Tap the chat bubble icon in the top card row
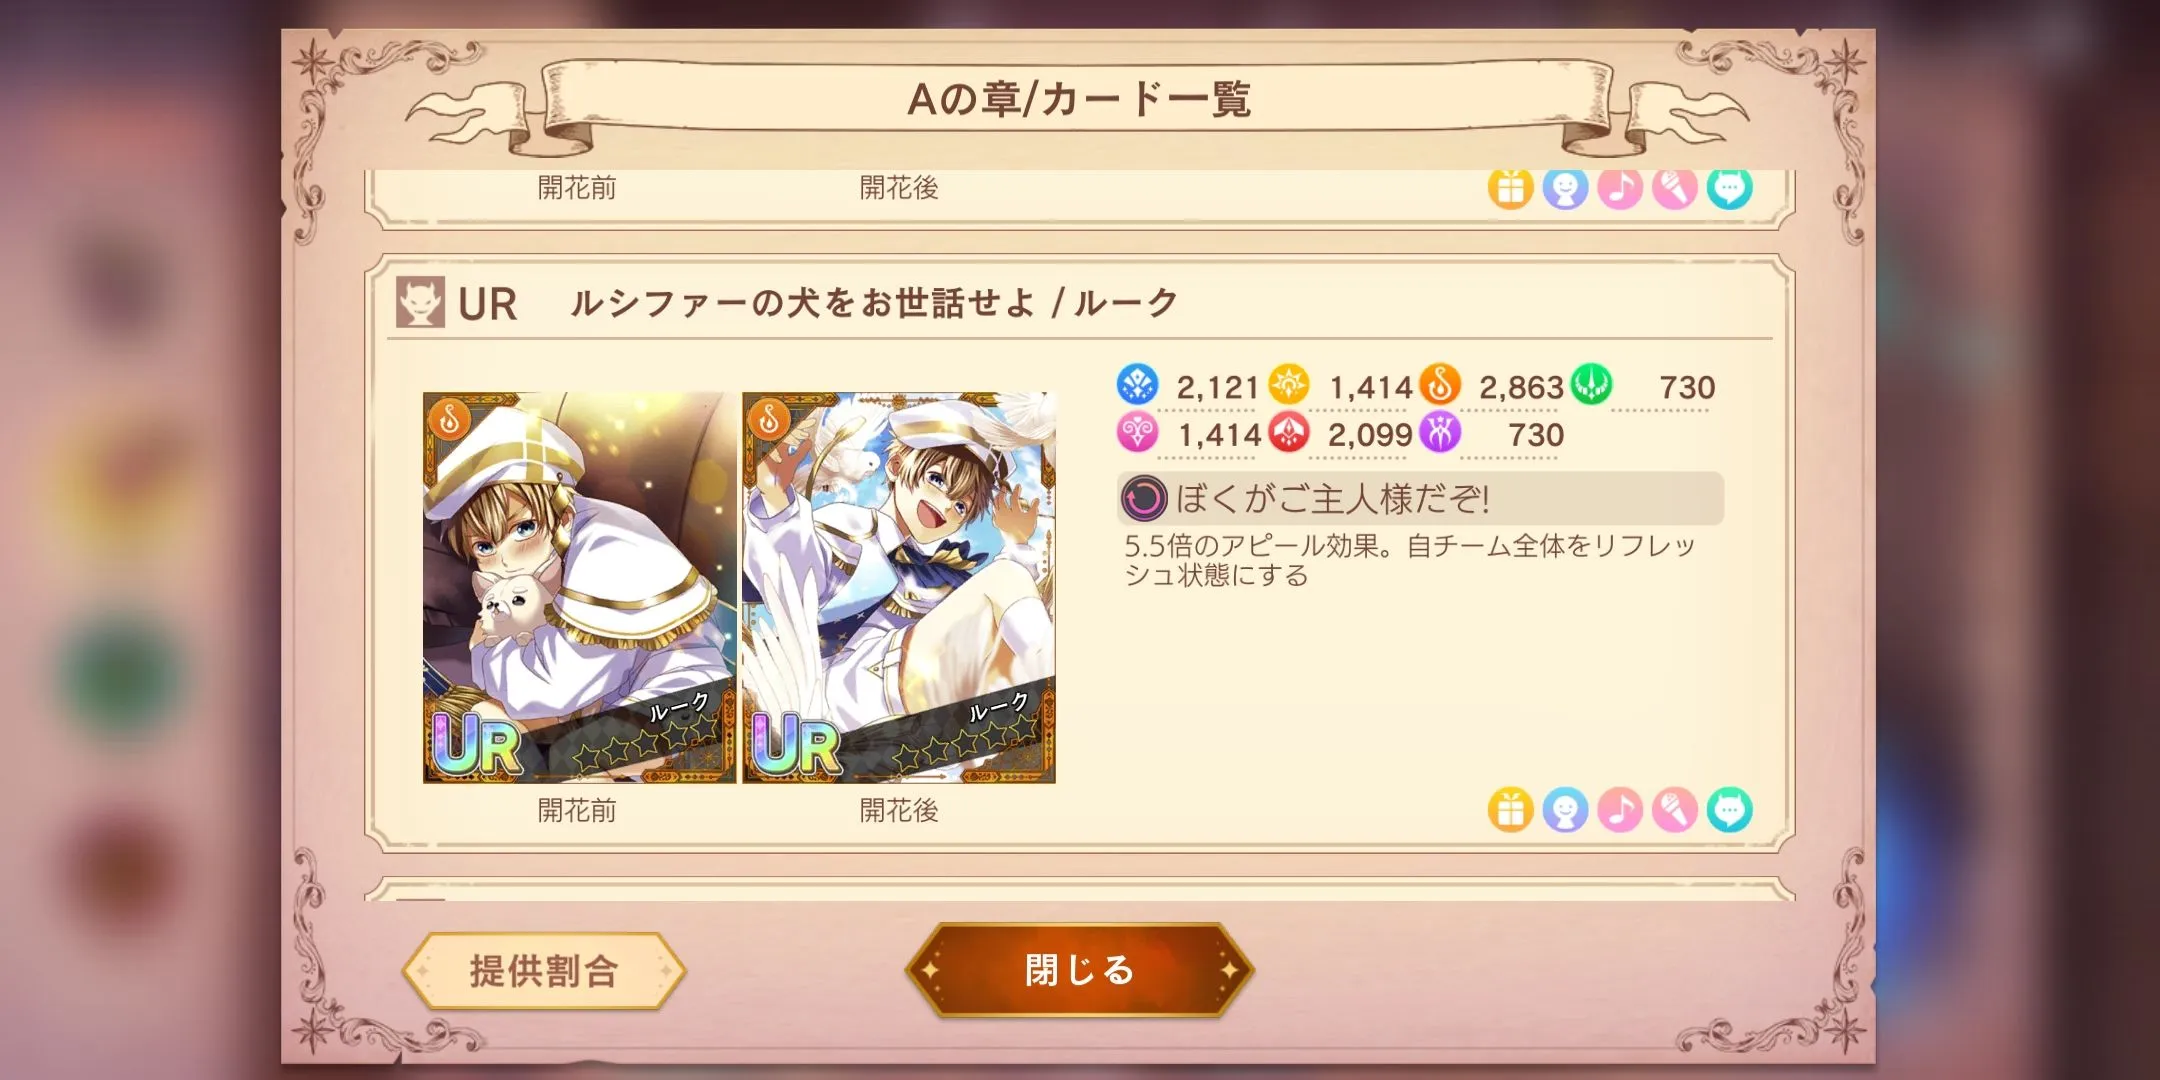2160x1080 pixels. 1730,189
